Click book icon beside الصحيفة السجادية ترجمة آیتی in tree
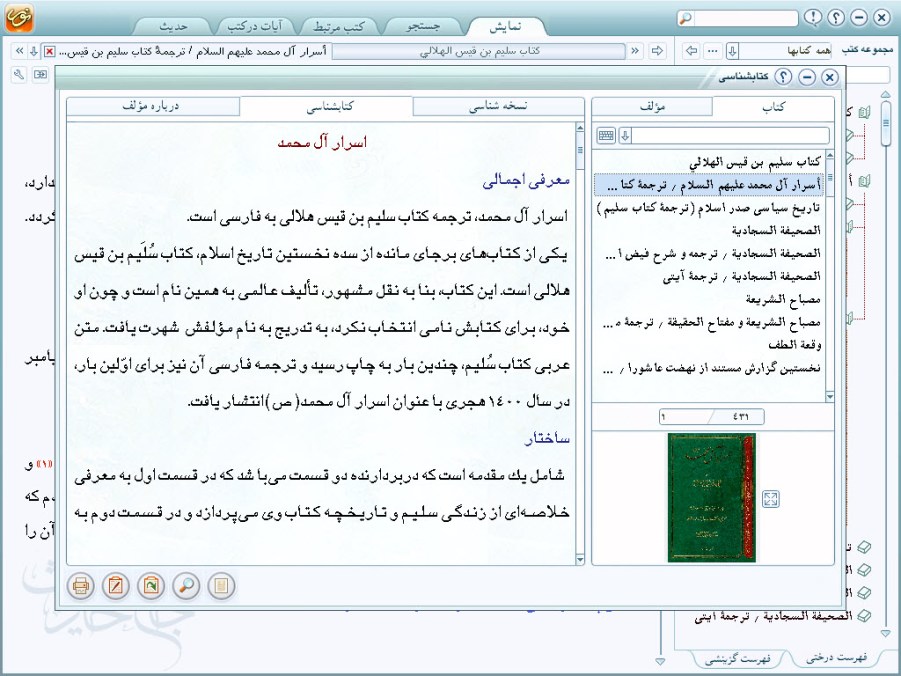This screenshot has width=901, height=676. 864,616
